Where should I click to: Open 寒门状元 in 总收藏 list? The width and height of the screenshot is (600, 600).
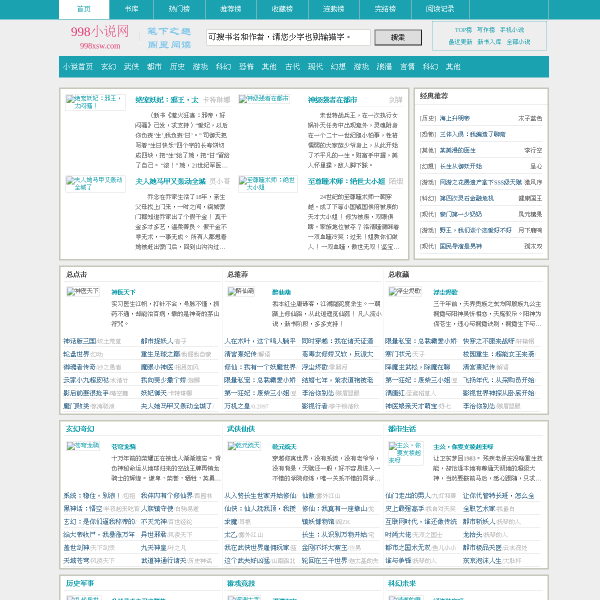[x=398, y=354]
